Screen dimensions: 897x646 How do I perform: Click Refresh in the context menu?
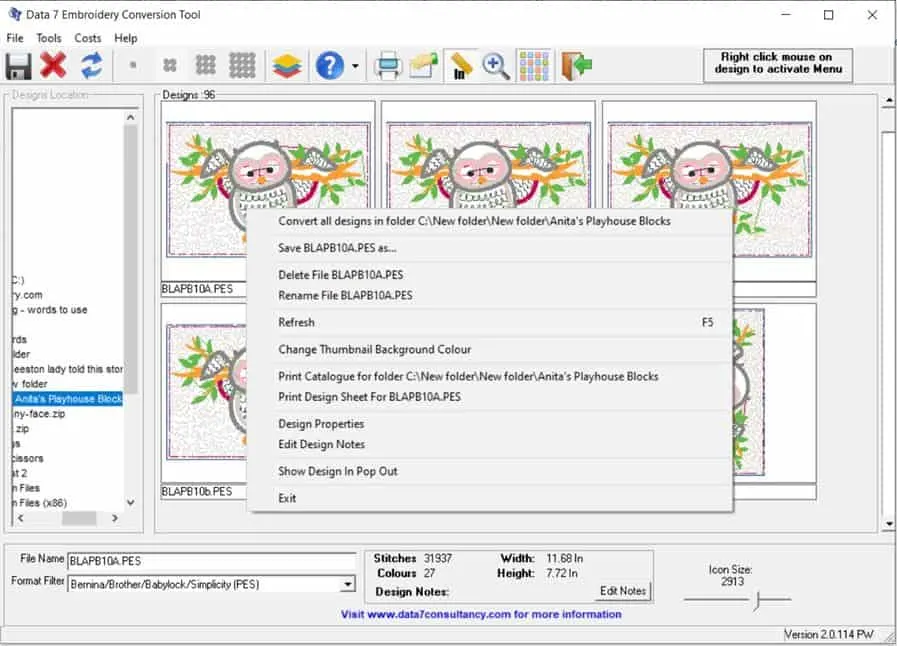pyautogui.click(x=490, y=323)
